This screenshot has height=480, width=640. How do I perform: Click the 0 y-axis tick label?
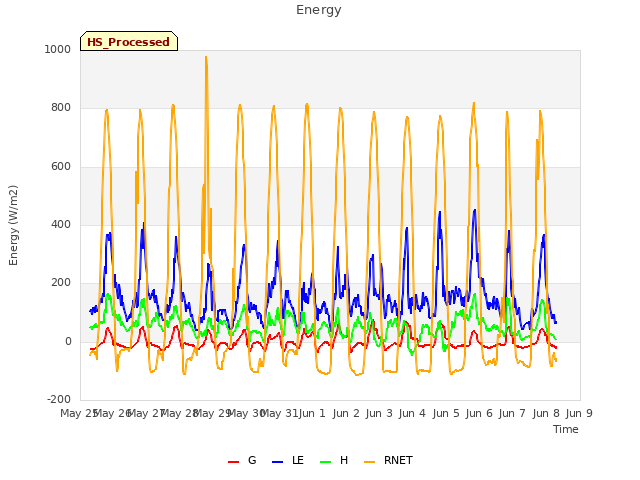click(68, 342)
